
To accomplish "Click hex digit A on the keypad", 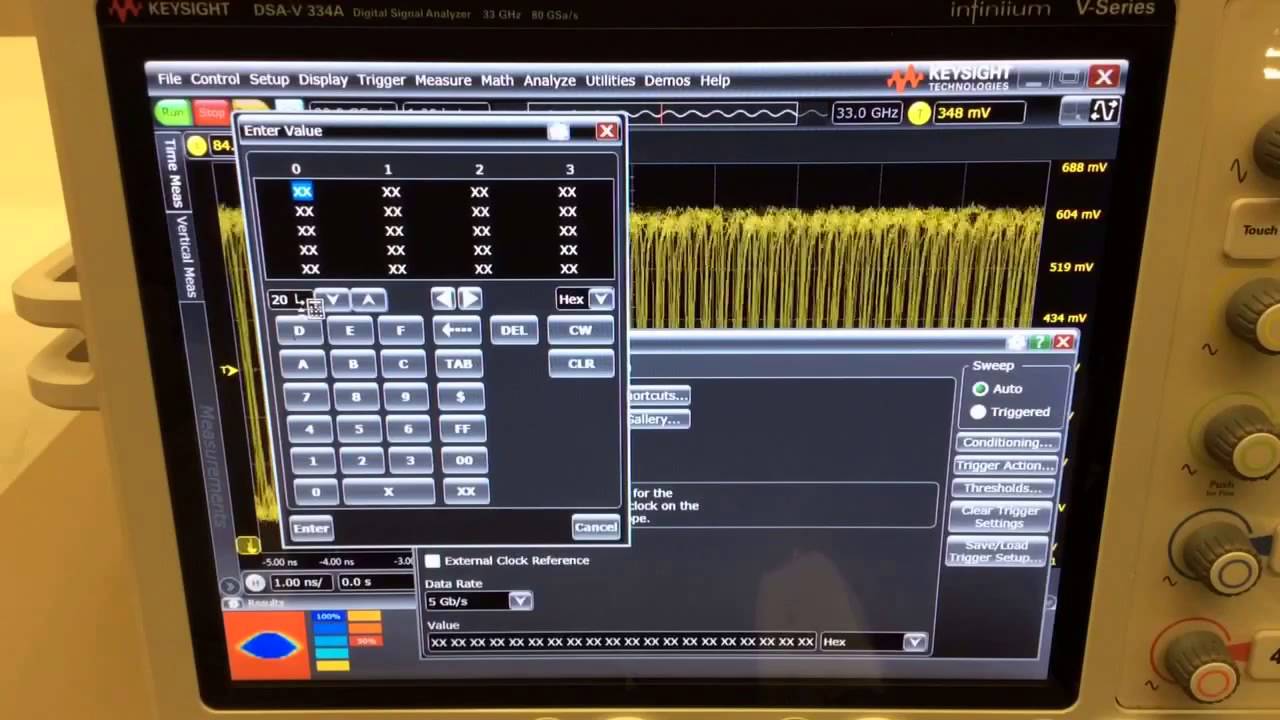I will (303, 364).
